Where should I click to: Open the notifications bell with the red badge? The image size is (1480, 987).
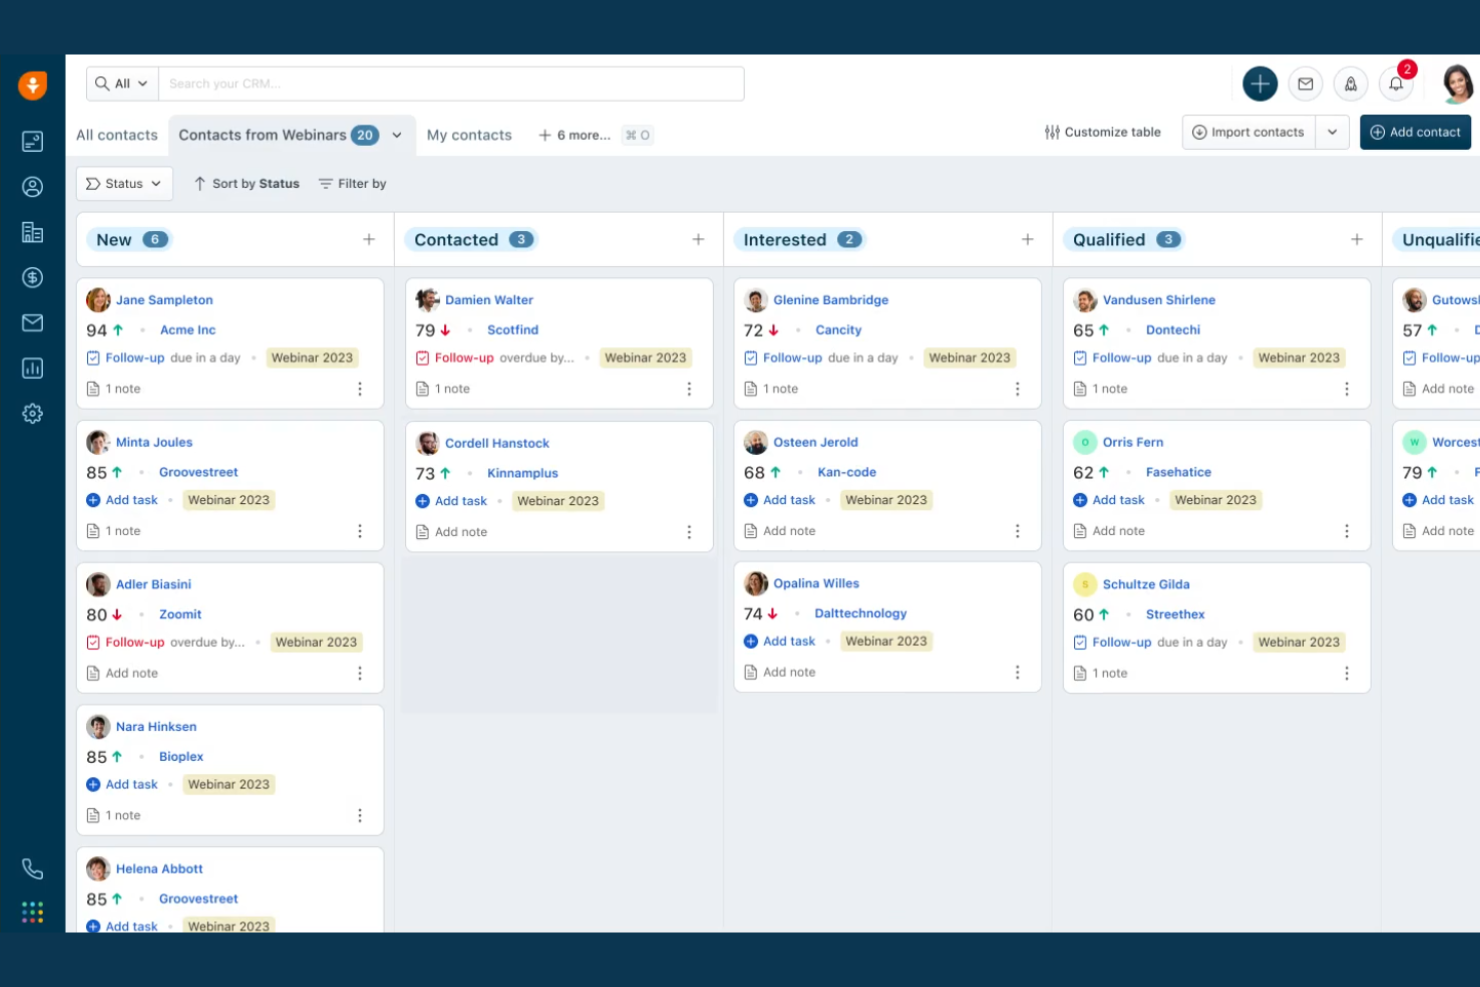(1396, 84)
